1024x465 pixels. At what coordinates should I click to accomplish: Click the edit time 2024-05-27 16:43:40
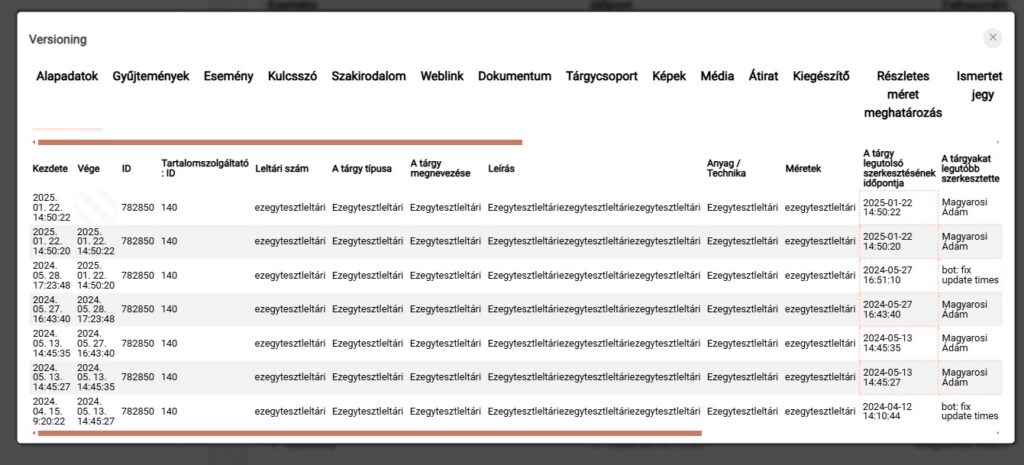coord(888,310)
